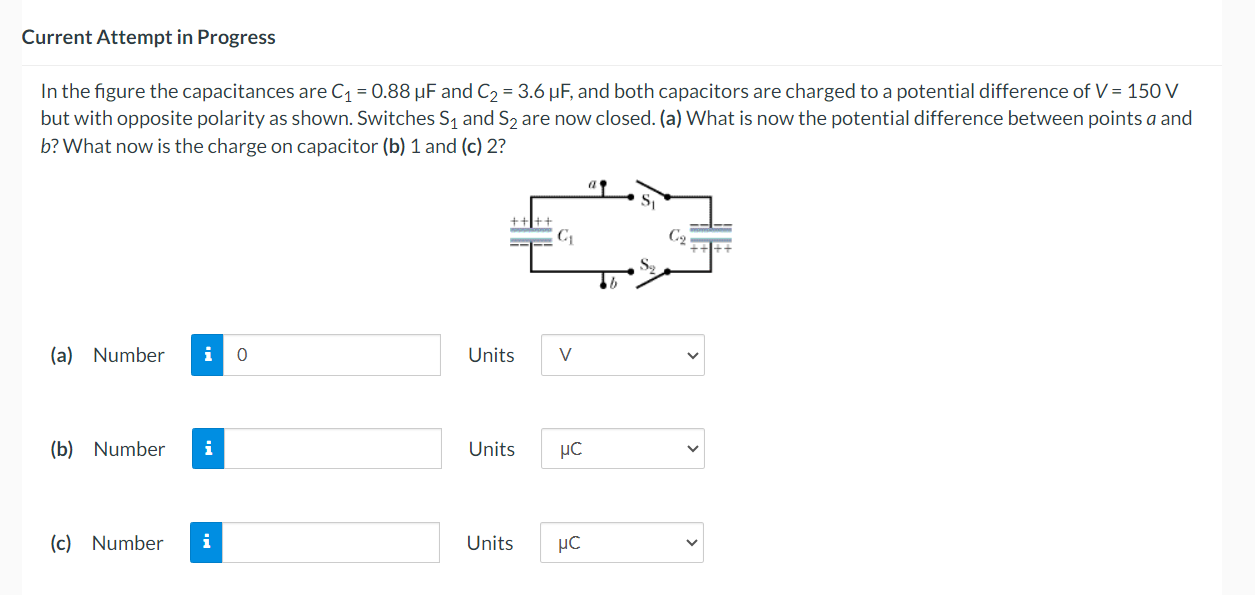Click point b terminal in the figure
The image size is (1255, 595).
point(604,283)
